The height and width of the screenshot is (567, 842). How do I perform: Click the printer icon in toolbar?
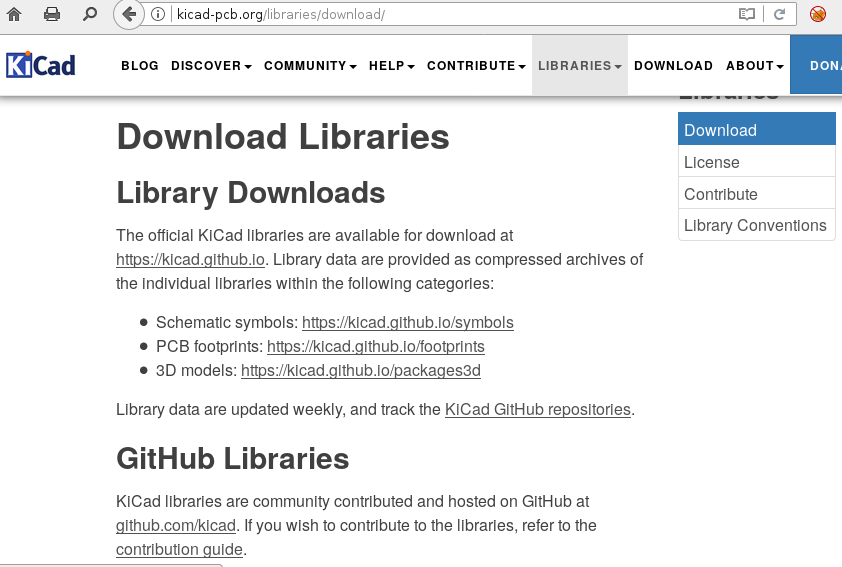tap(52, 14)
